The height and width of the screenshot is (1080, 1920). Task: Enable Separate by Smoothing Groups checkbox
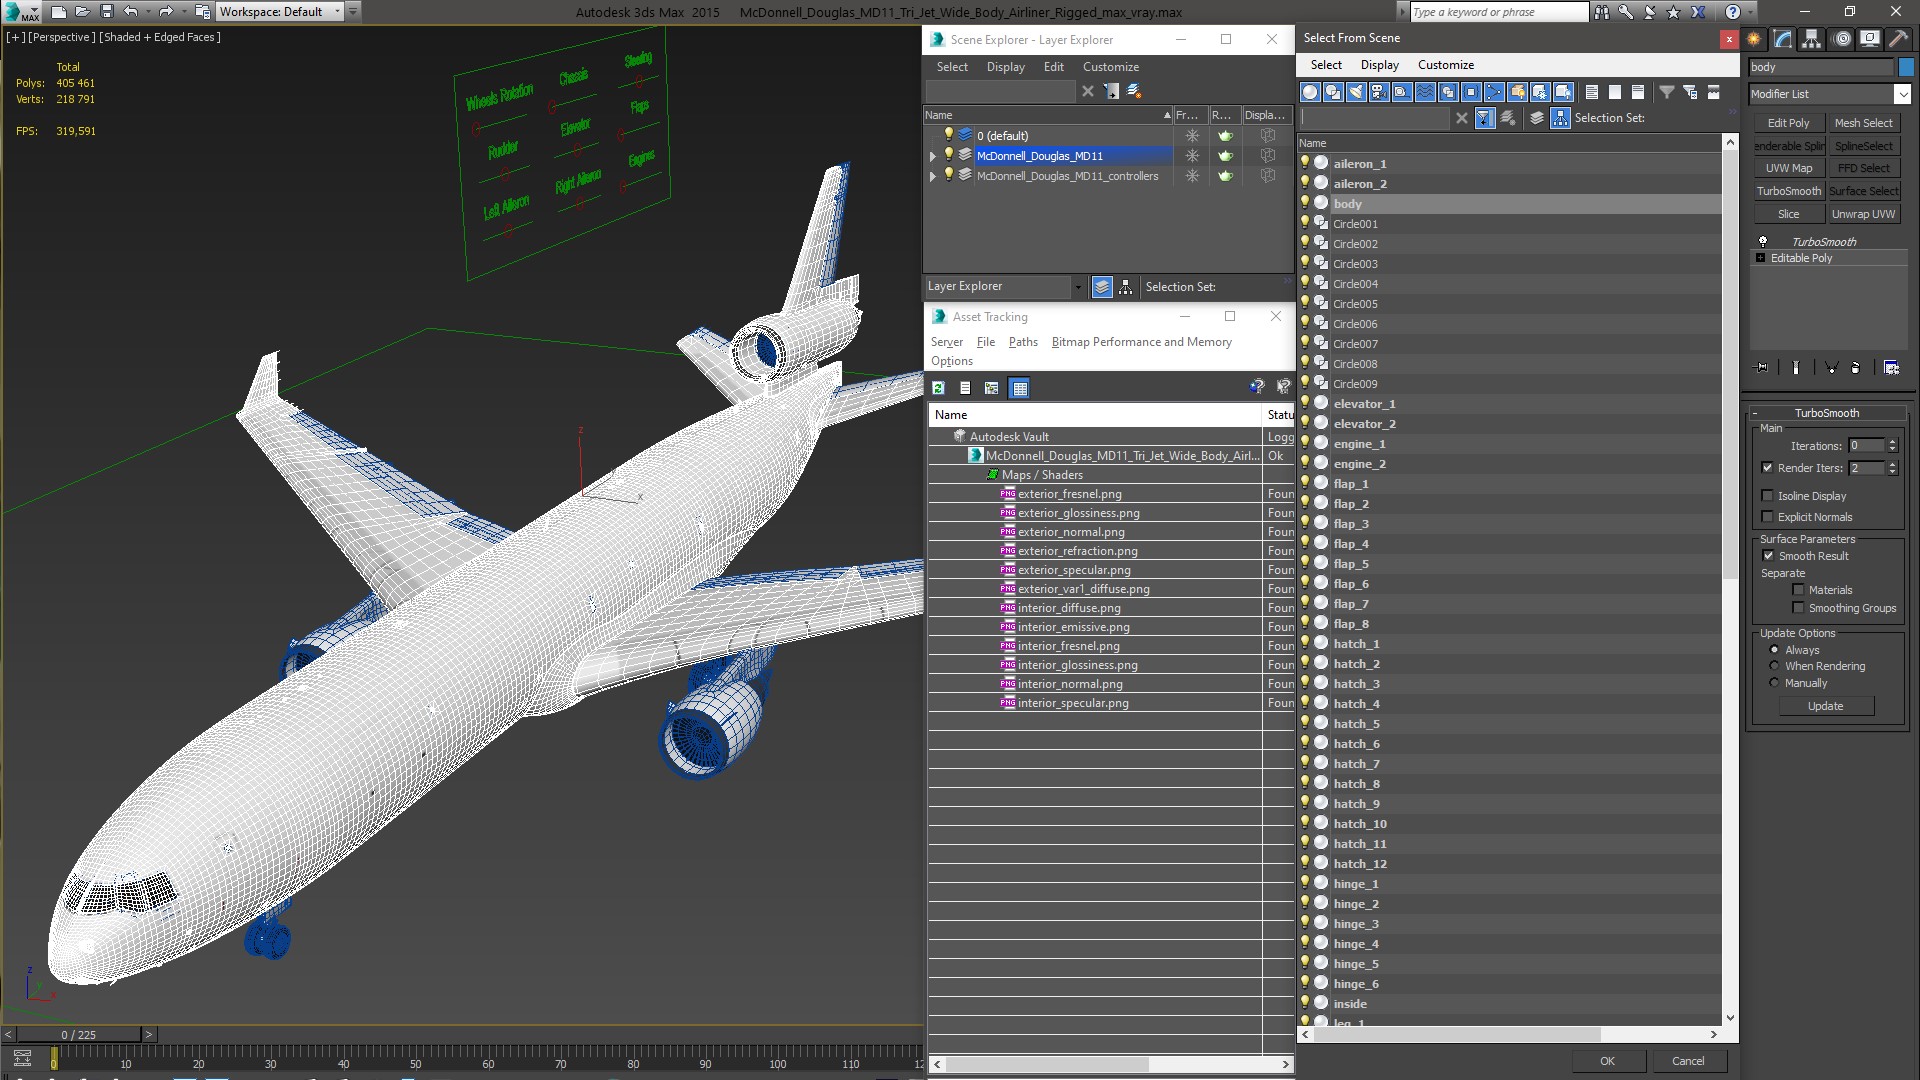click(x=1798, y=608)
